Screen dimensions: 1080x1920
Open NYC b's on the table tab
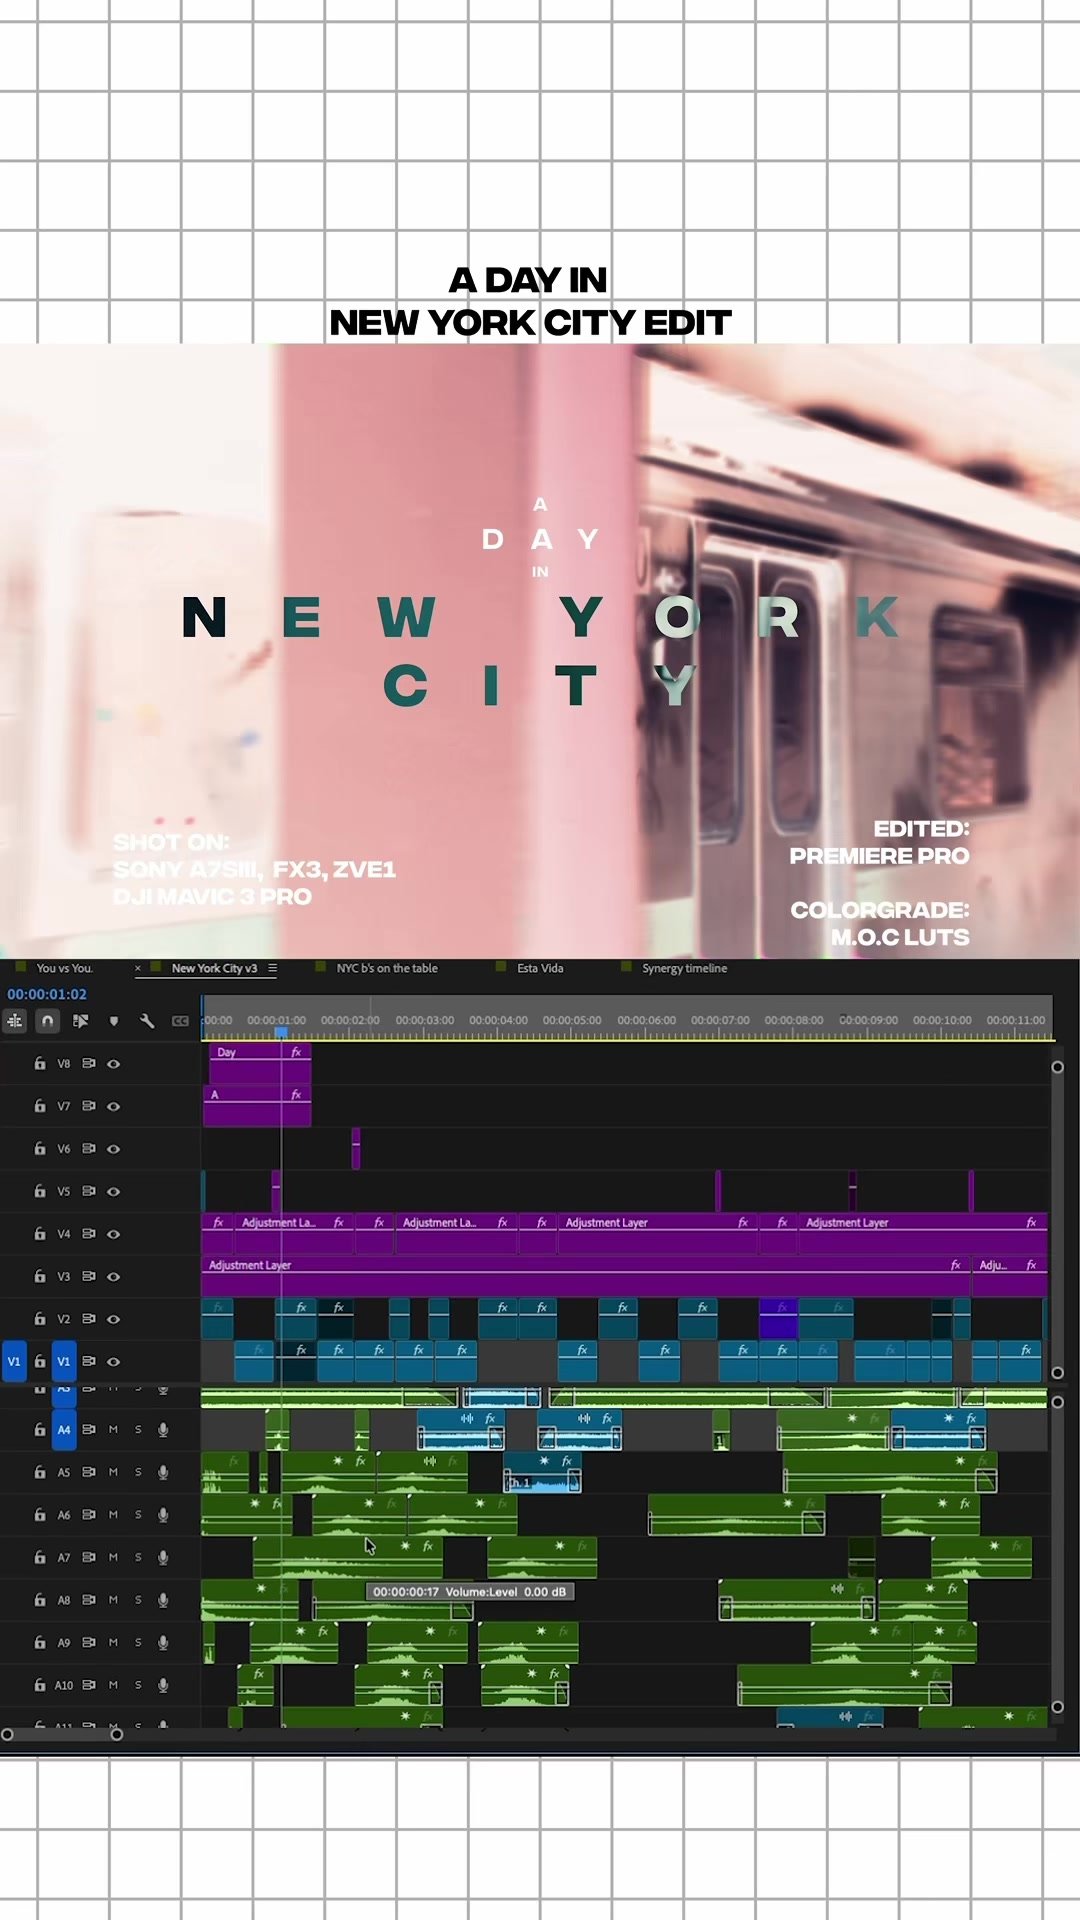pyautogui.click(x=387, y=968)
